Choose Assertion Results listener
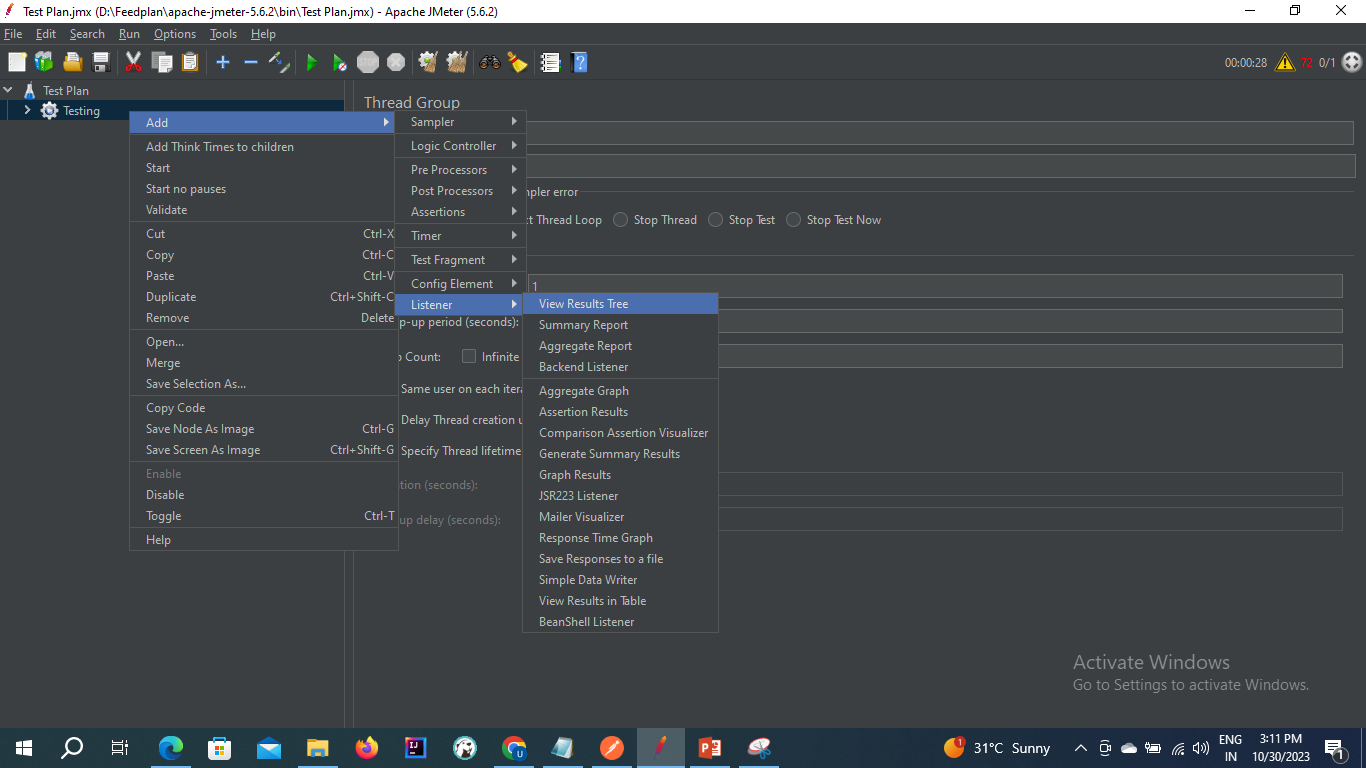 [x=620, y=412]
